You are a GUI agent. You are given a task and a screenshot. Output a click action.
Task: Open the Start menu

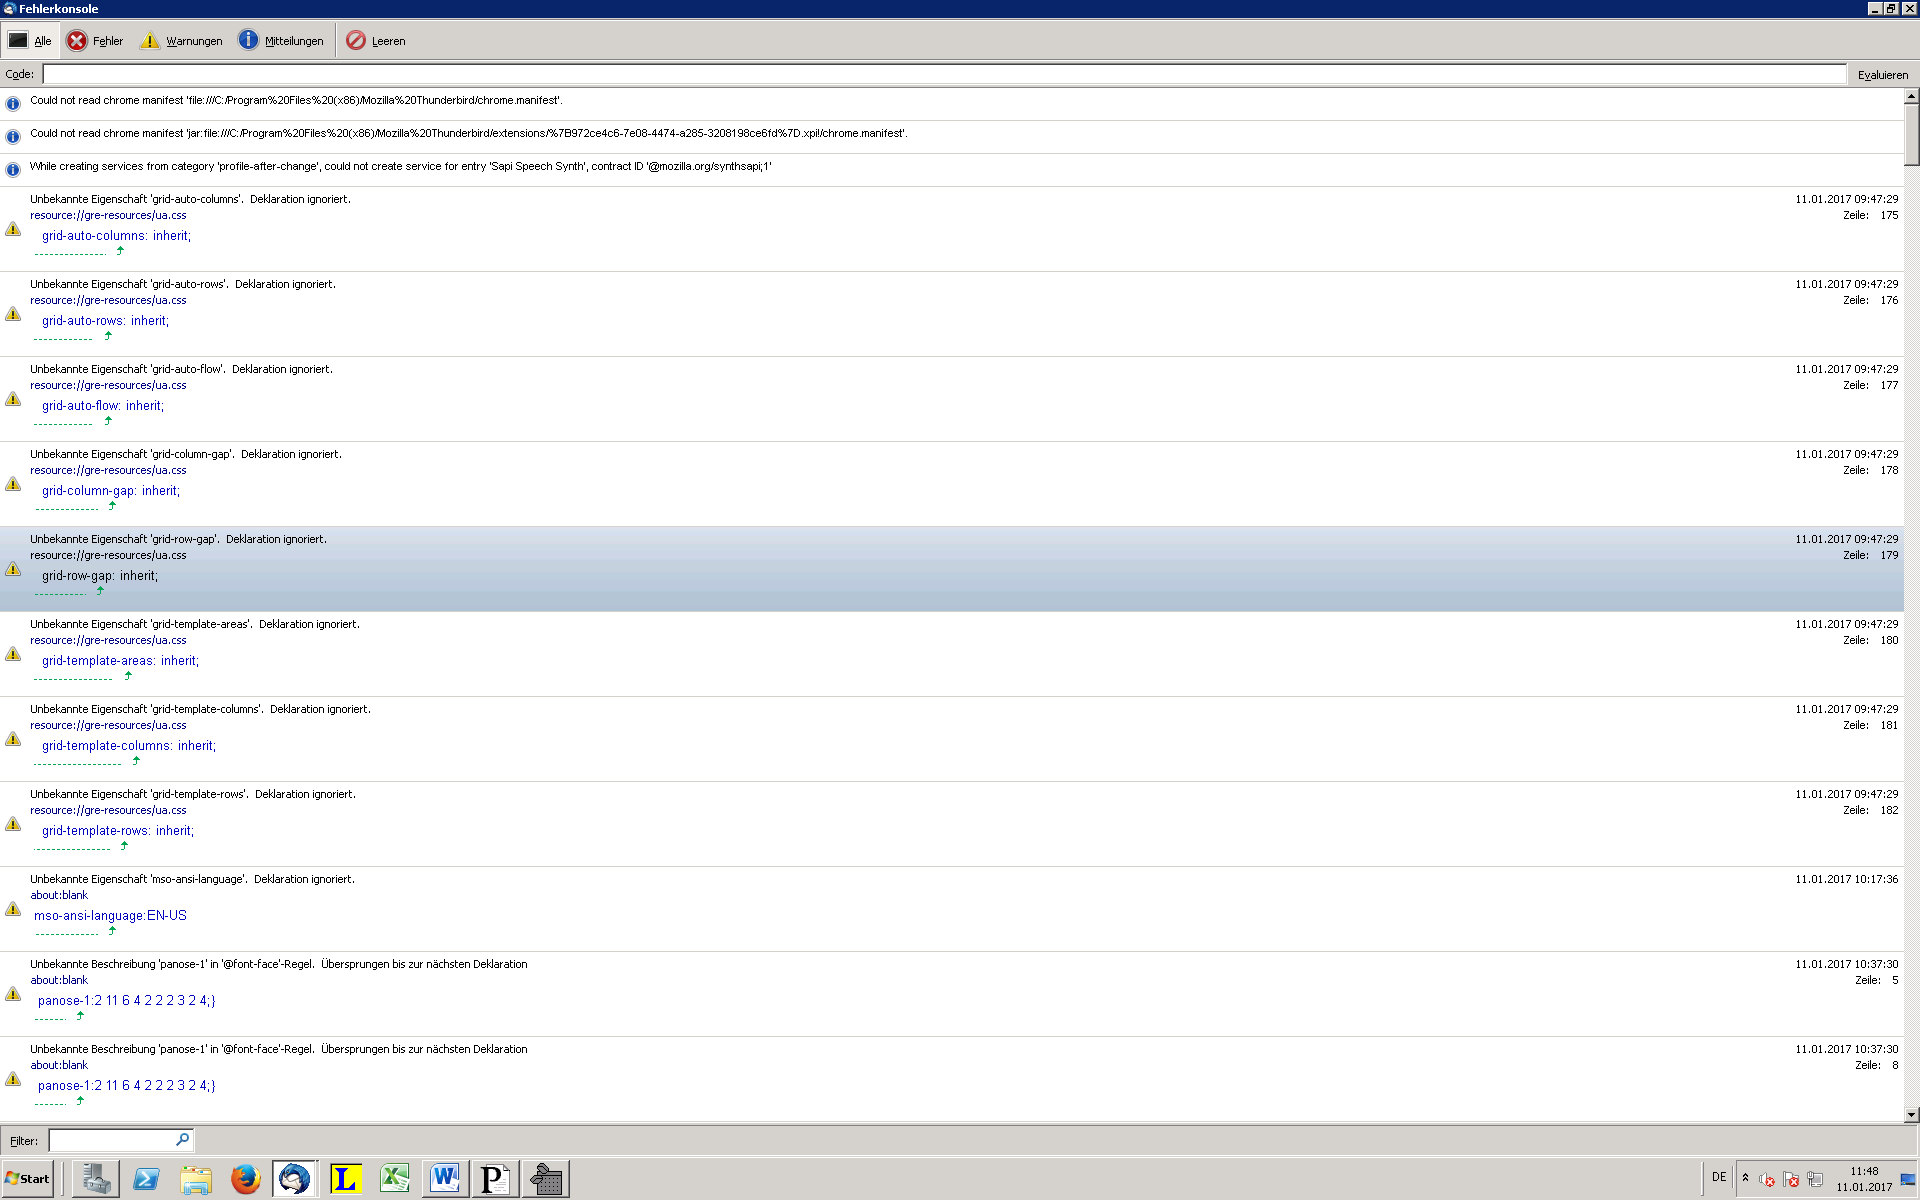28,1179
